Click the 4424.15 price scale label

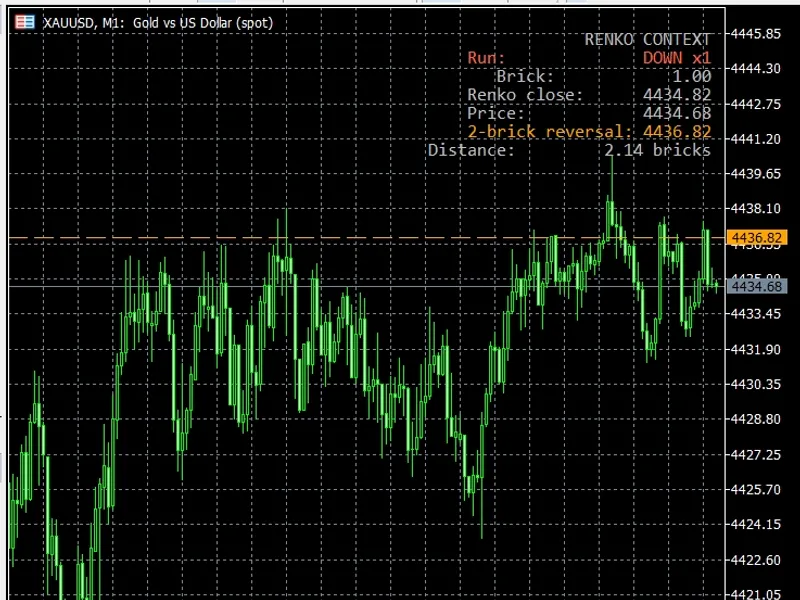(x=756, y=524)
